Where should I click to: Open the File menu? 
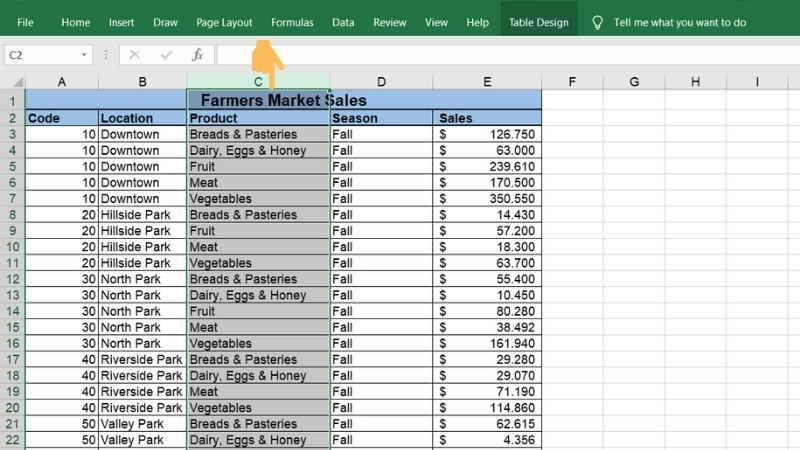[x=25, y=22]
